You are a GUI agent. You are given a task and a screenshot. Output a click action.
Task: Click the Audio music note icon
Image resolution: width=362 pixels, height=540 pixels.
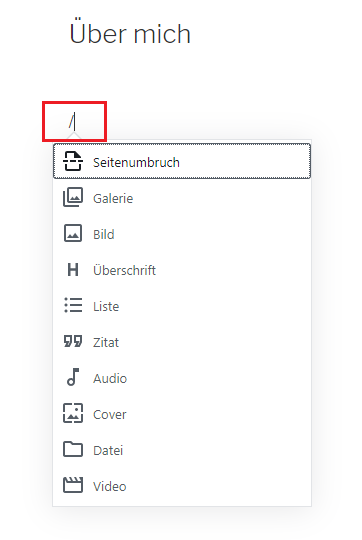click(x=73, y=377)
